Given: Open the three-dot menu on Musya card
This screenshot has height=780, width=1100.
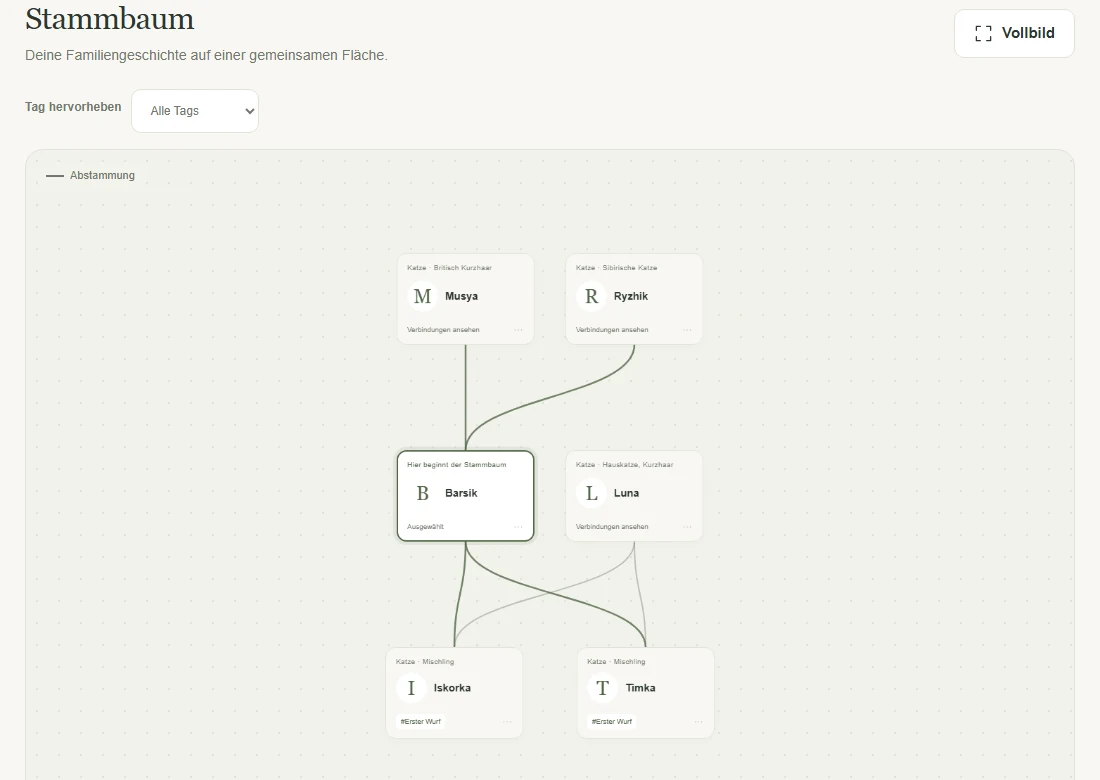Looking at the screenshot, I should click(x=518, y=330).
